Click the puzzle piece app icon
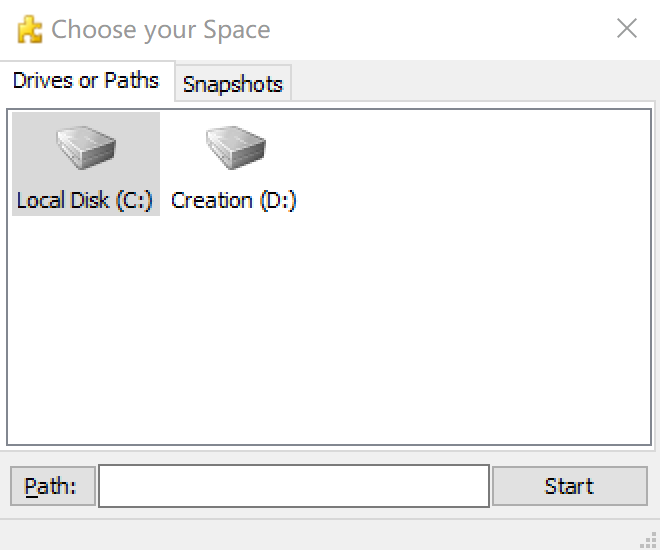 tap(30, 30)
